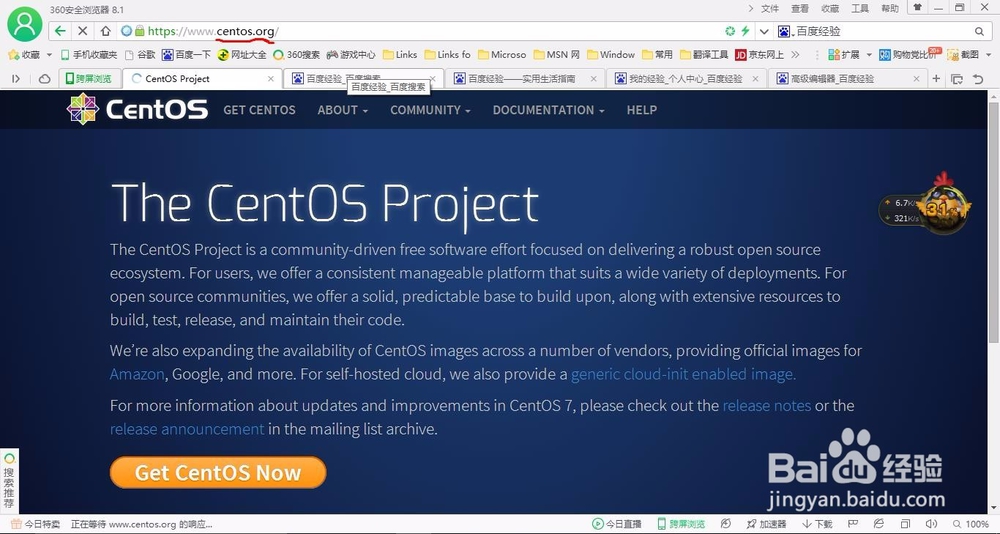The image size is (1000, 534).
Task: Open the 文件 menu
Action: (x=770, y=8)
